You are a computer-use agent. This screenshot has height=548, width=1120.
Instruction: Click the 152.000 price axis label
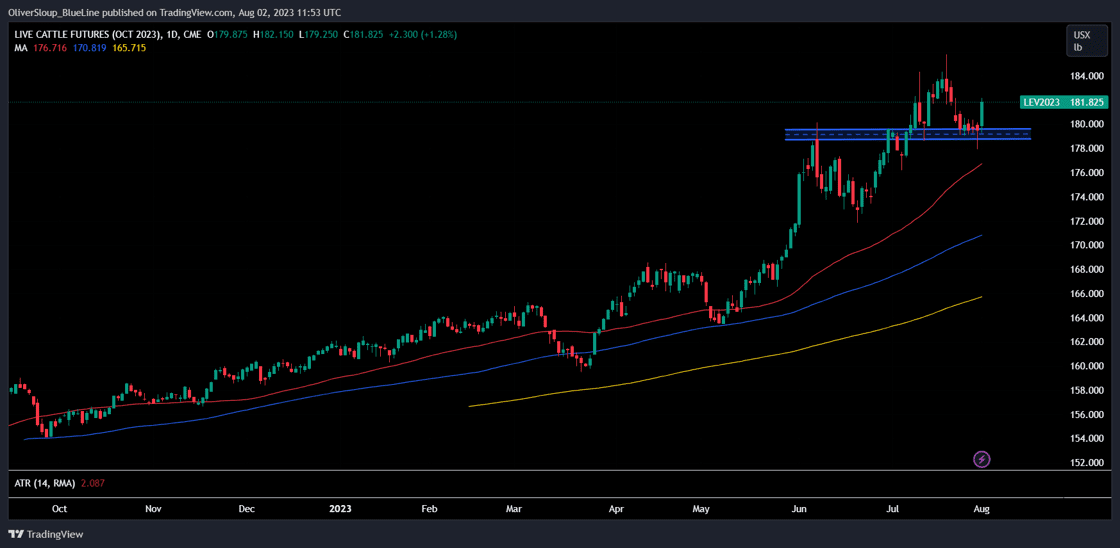click(x=1089, y=463)
